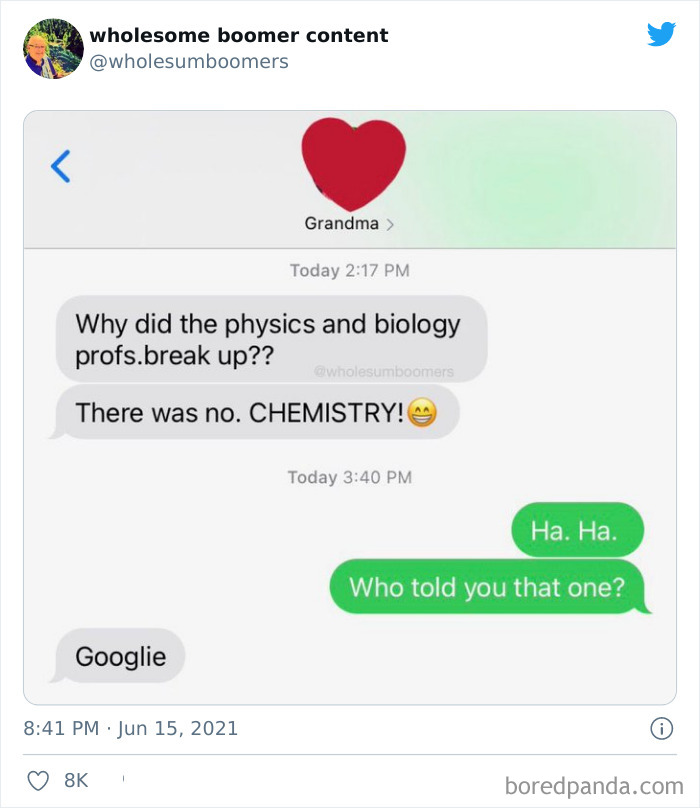Select the green 'Who told you that one?' bubble
700x808 pixels.
tap(487, 587)
